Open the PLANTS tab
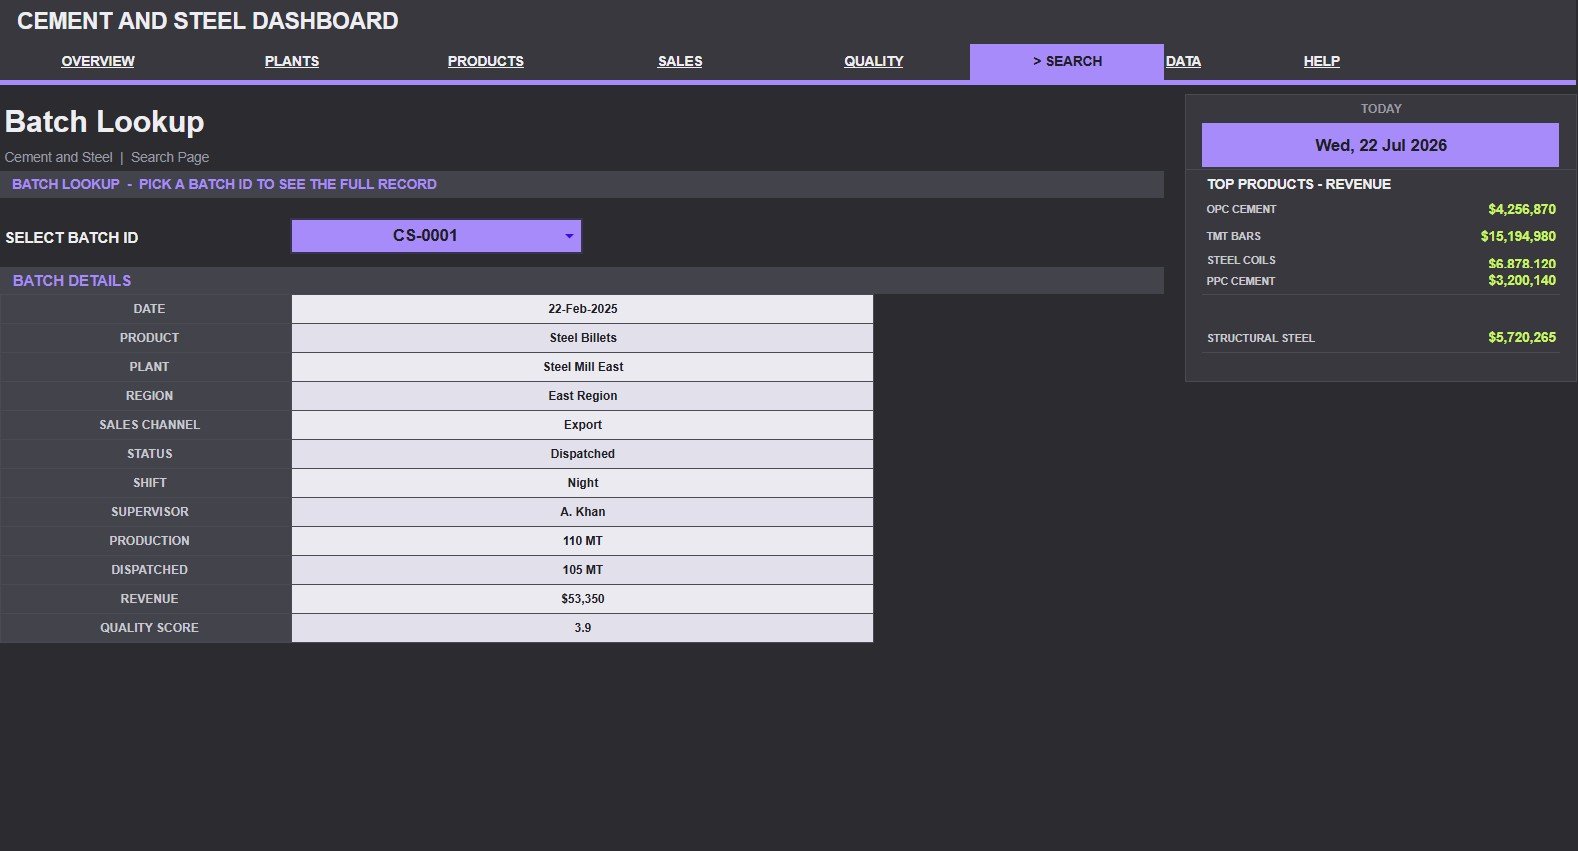The height and width of the screenshot is (851, 1578). 292,61
